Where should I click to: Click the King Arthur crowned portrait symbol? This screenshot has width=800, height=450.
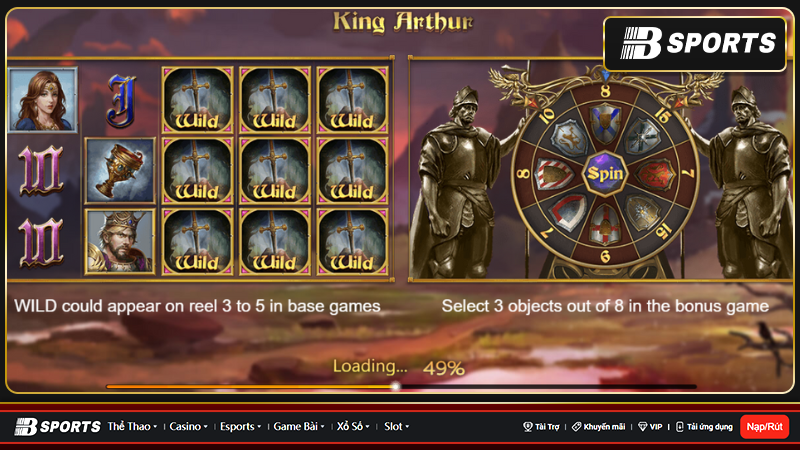point(120,242)
